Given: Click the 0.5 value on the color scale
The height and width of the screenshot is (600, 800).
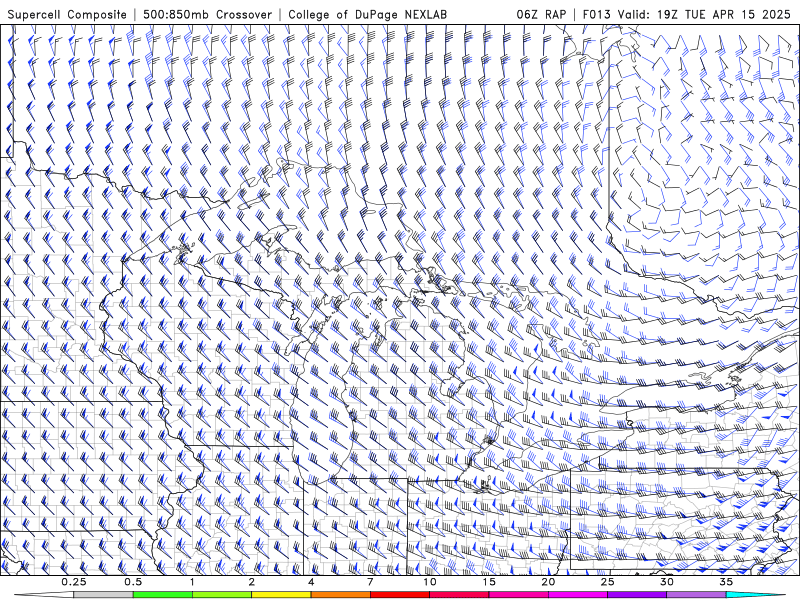Looking at the screenshot, I should pos(133,582).
